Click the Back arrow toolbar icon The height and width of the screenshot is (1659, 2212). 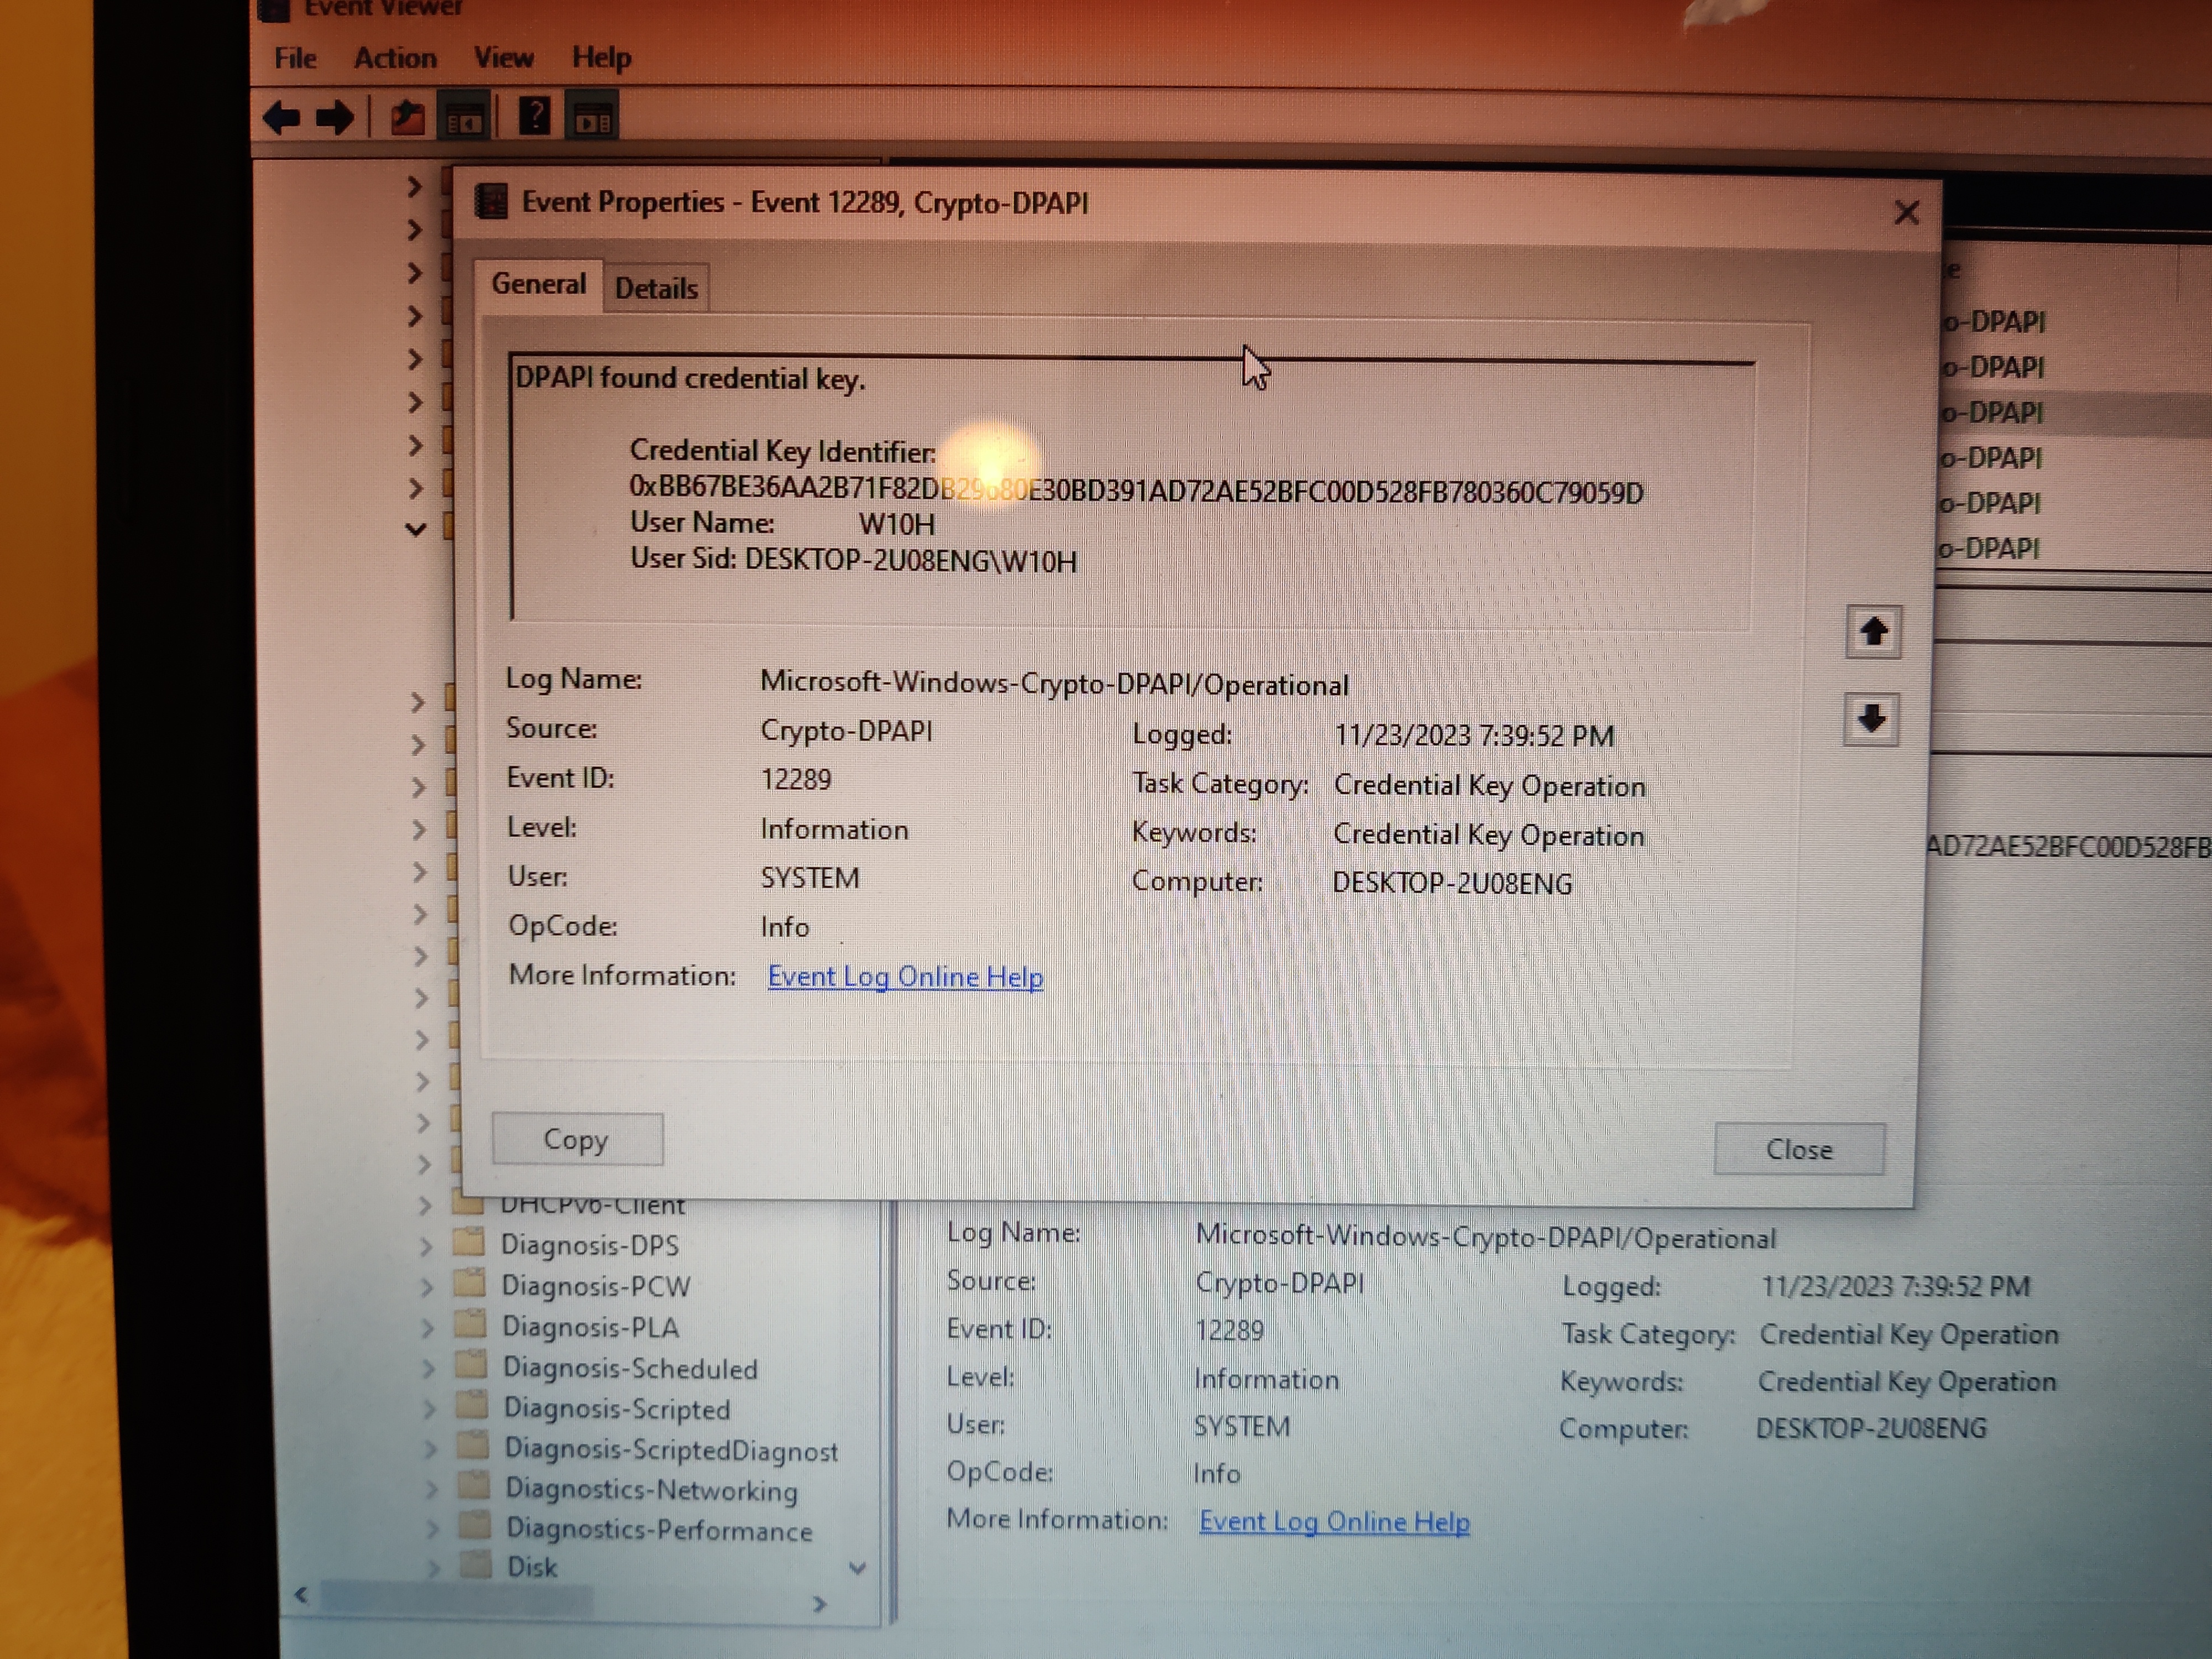coord(281,118)
